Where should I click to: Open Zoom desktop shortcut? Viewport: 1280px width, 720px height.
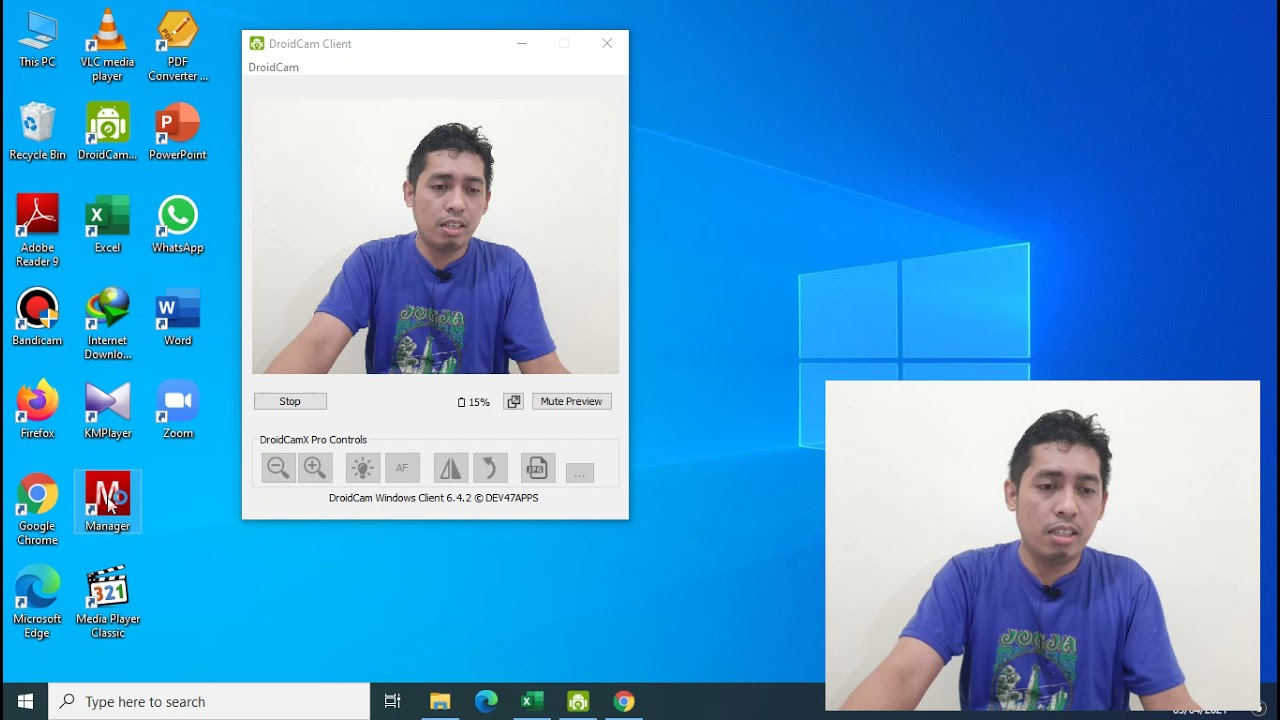[178, 410]
